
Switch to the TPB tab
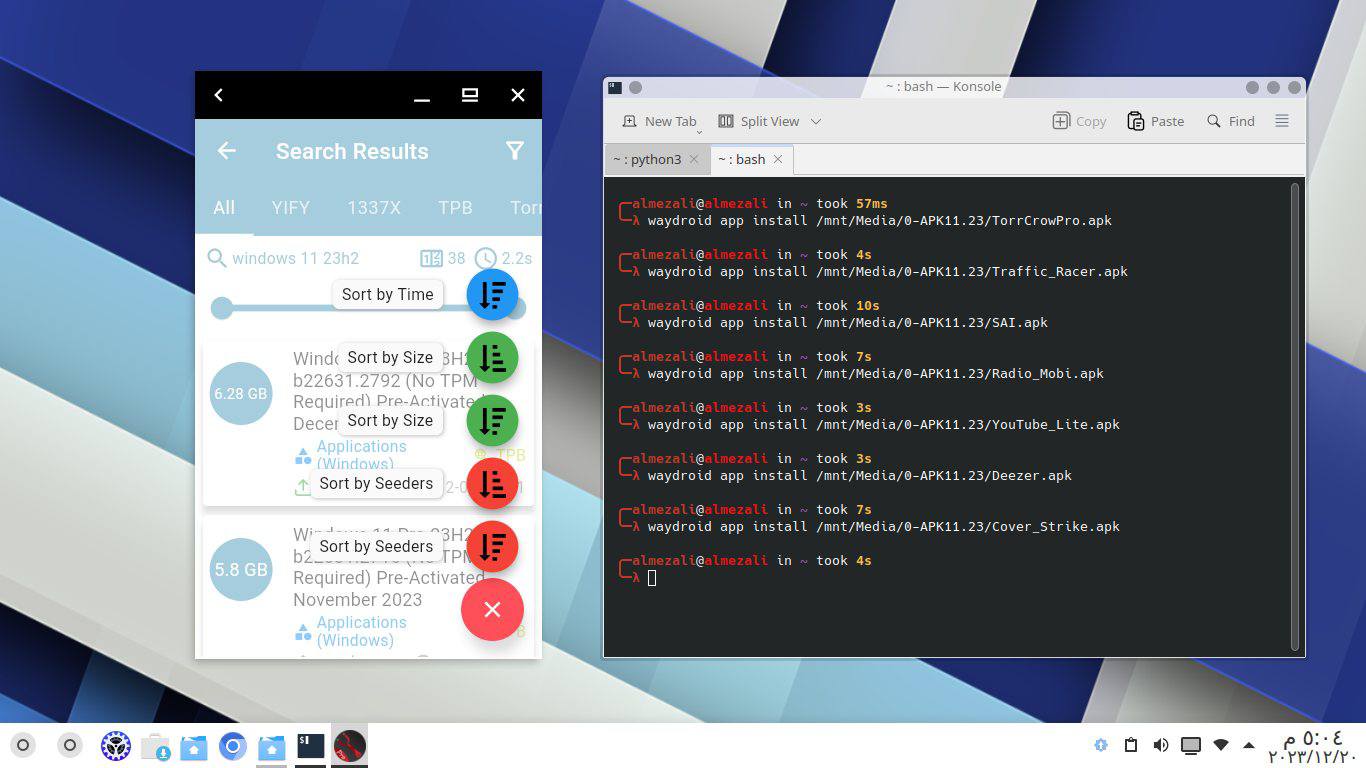(455, 208)
